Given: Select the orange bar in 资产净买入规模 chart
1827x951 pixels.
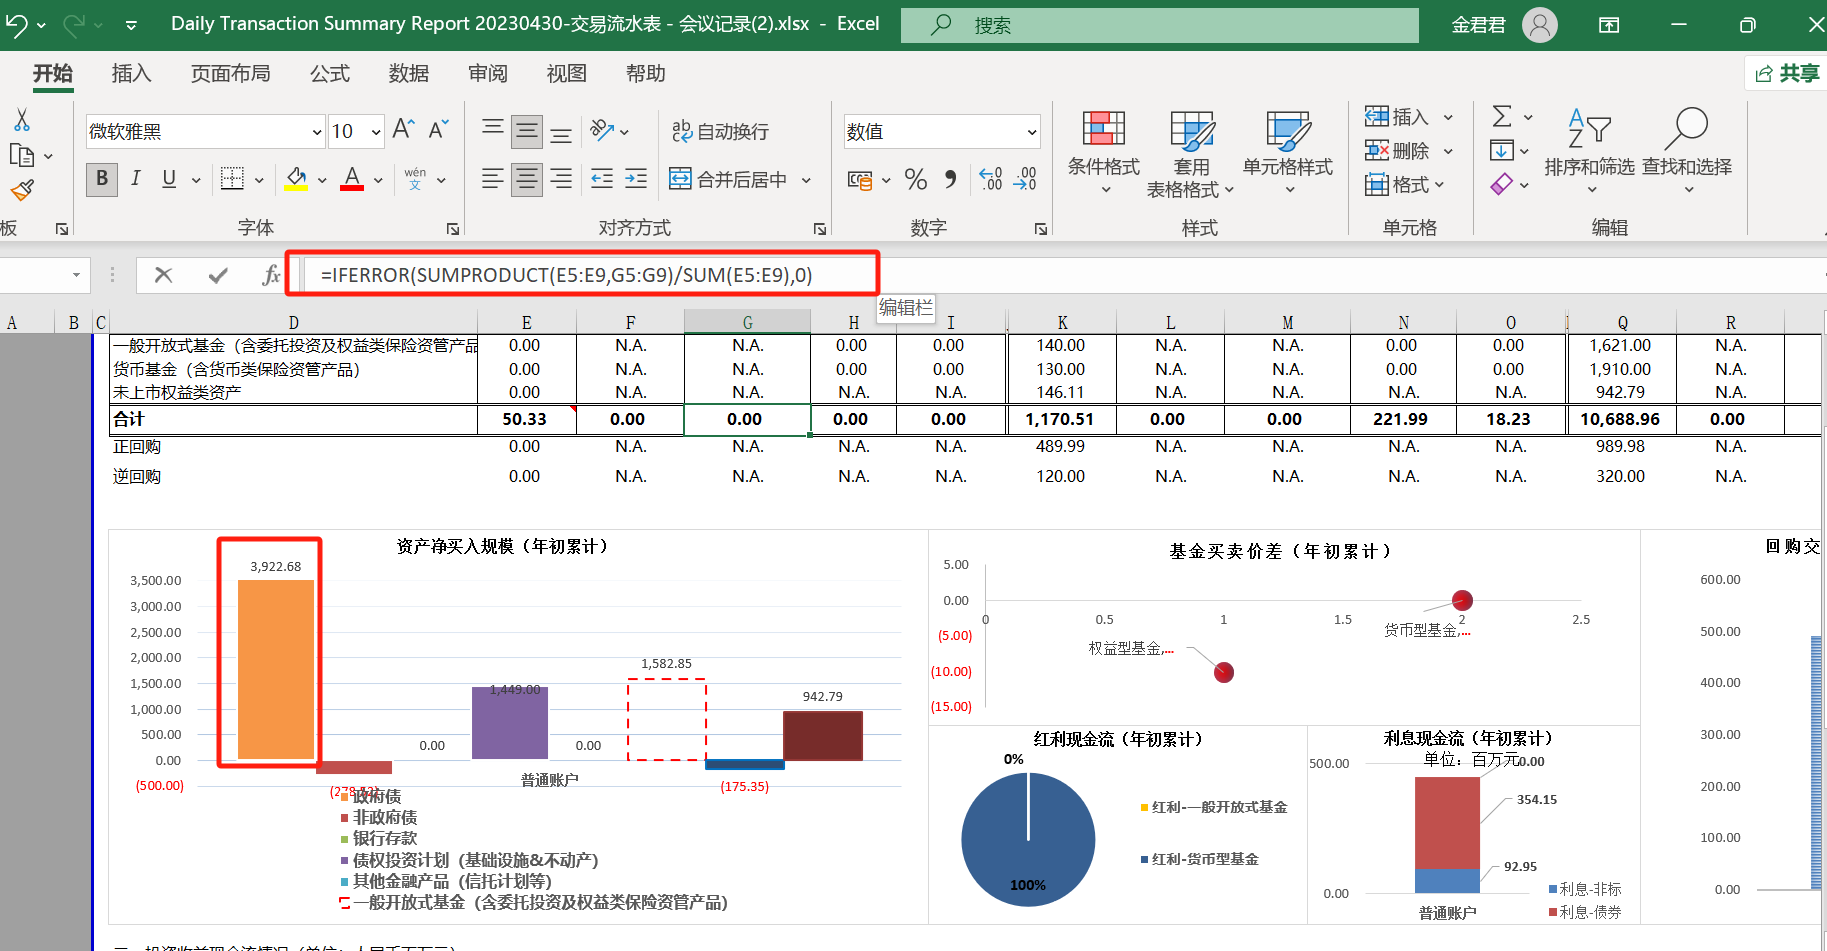Looking at the screenshot, I should (276, 669).
